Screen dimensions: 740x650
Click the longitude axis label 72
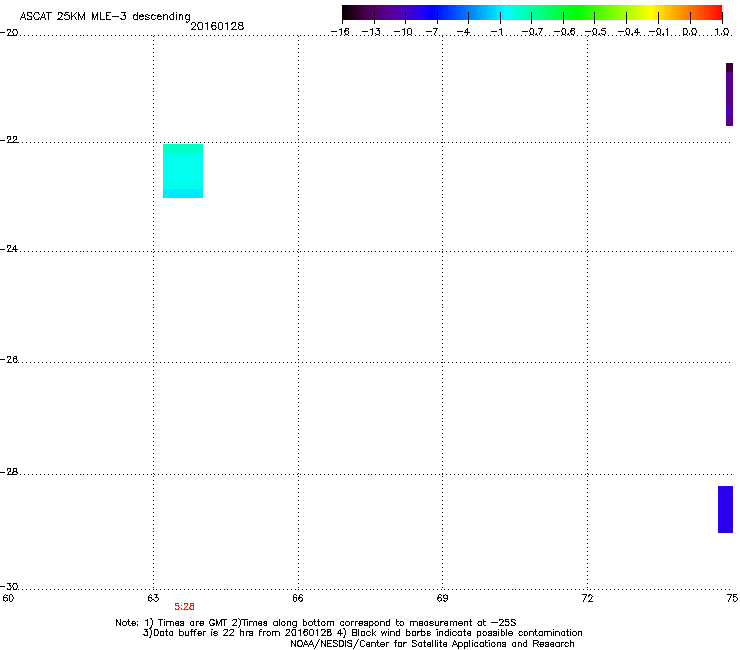coord(587,599)
